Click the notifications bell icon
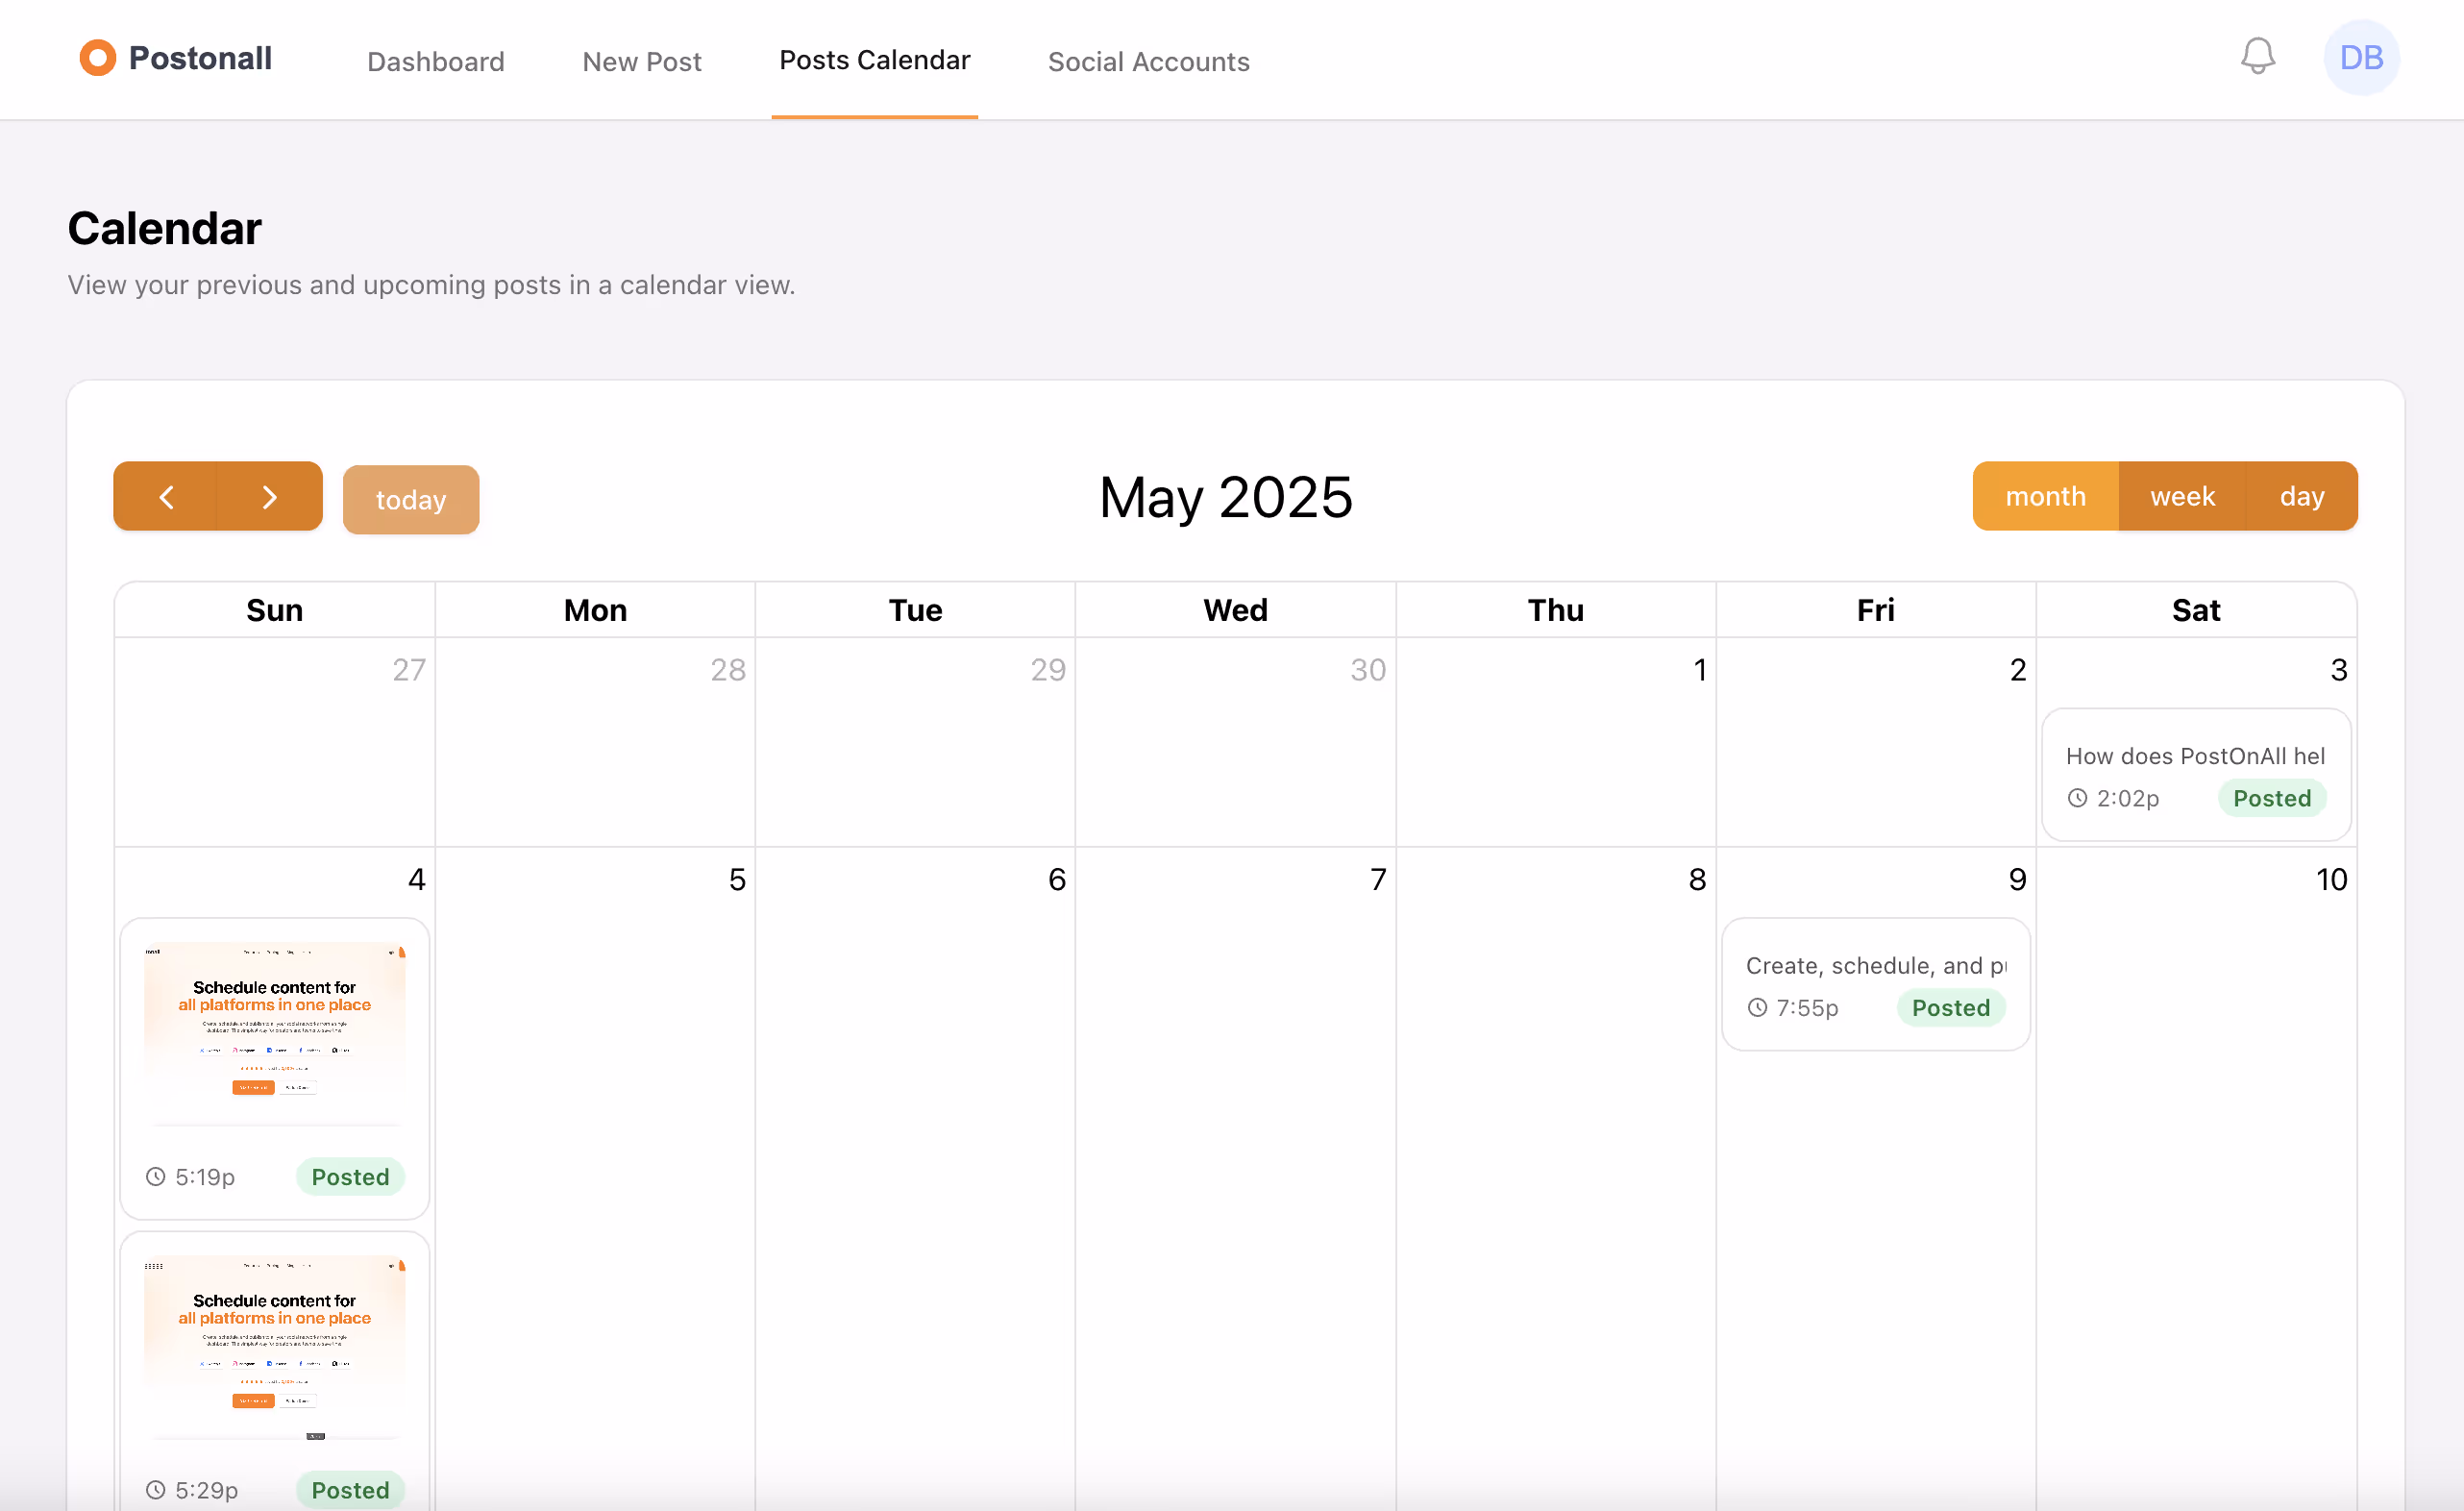 (x=2257, y=57)
